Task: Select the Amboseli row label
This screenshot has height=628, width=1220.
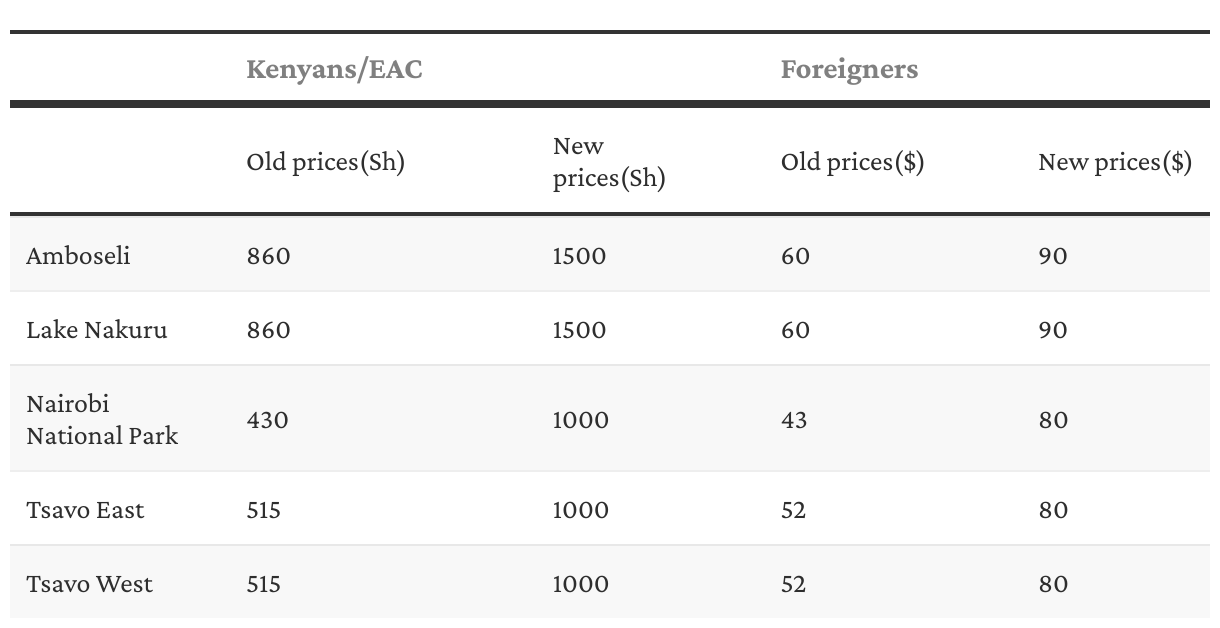Action: coord(78,256)
